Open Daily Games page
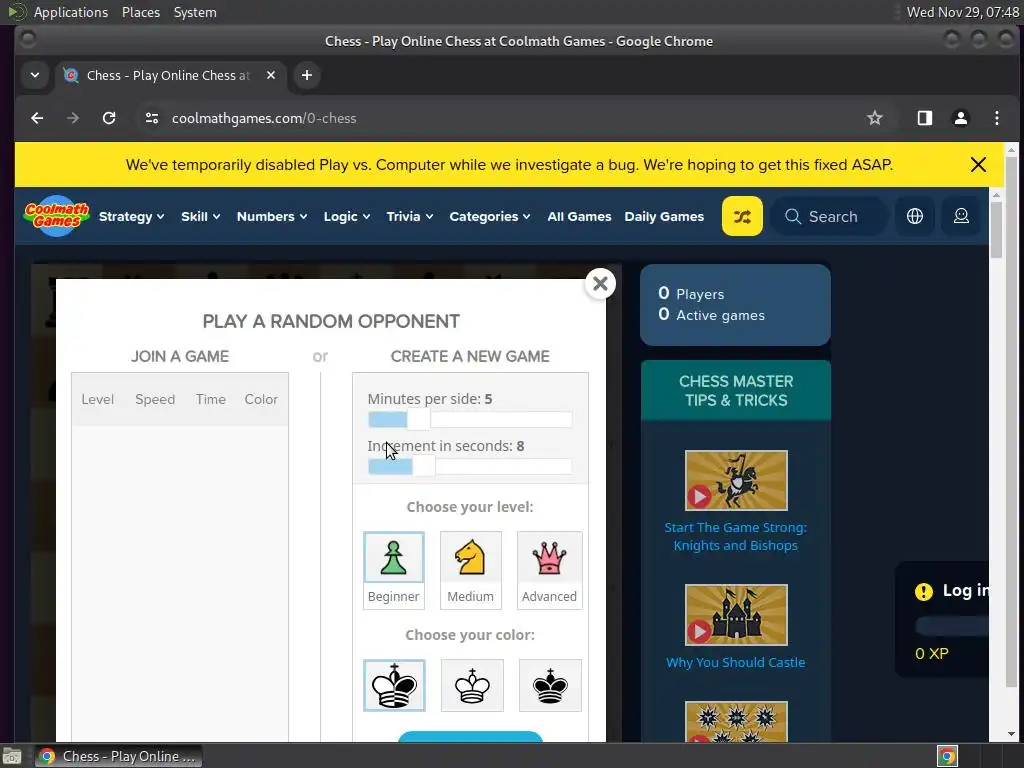 tap(664, 217)
